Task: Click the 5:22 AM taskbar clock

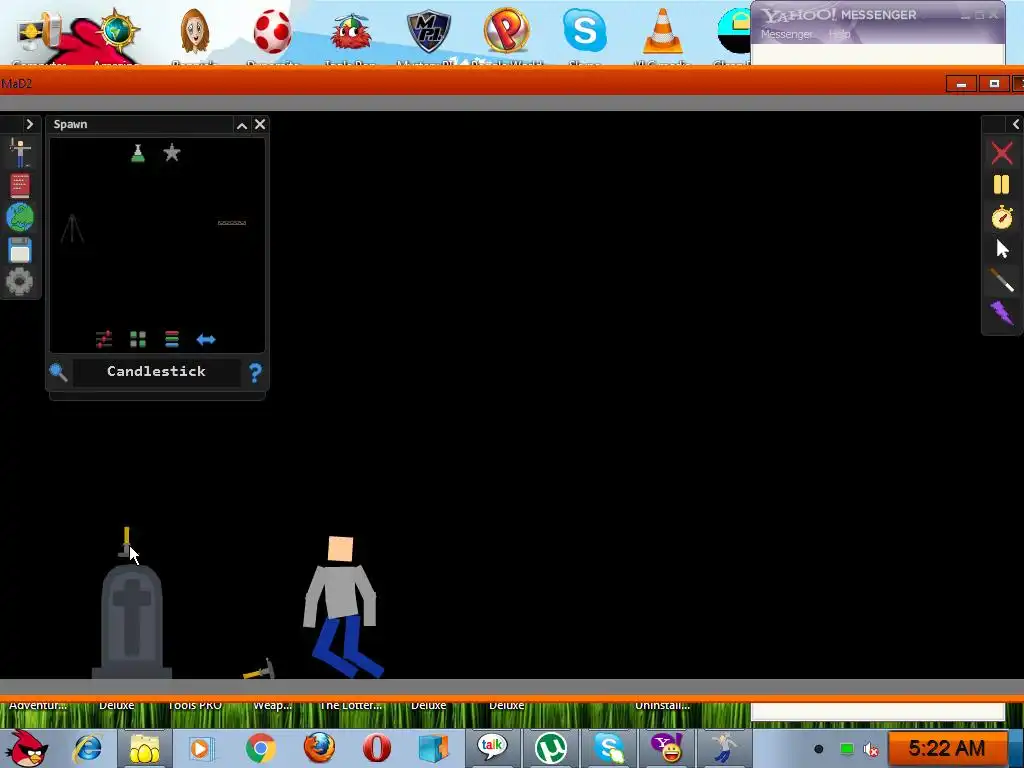Action: click(x=946, y=748)
